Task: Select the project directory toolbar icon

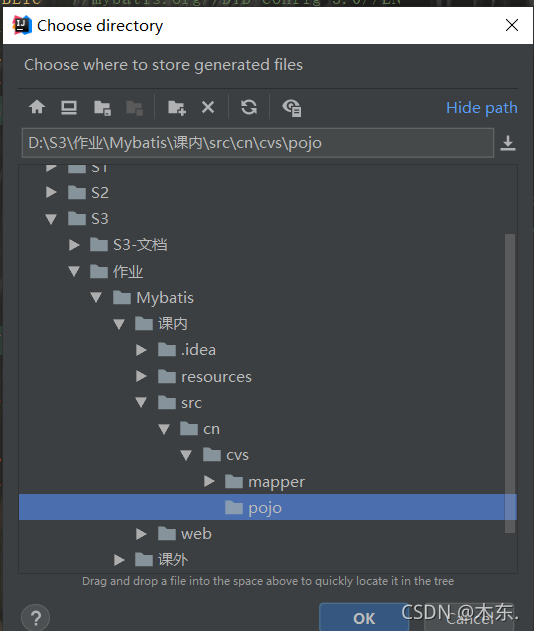Action: (x=102, y=108)
